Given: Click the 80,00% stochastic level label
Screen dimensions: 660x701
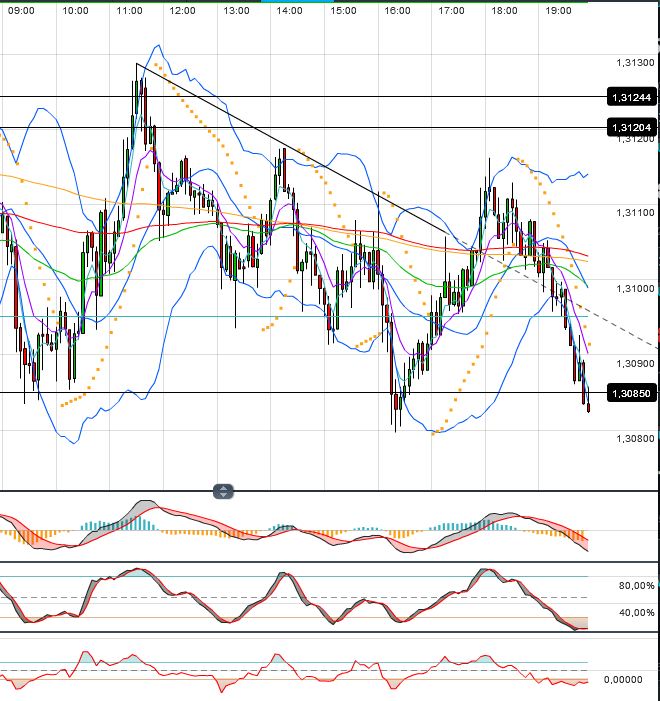Looking at the screenshot, I should [636, 586].
